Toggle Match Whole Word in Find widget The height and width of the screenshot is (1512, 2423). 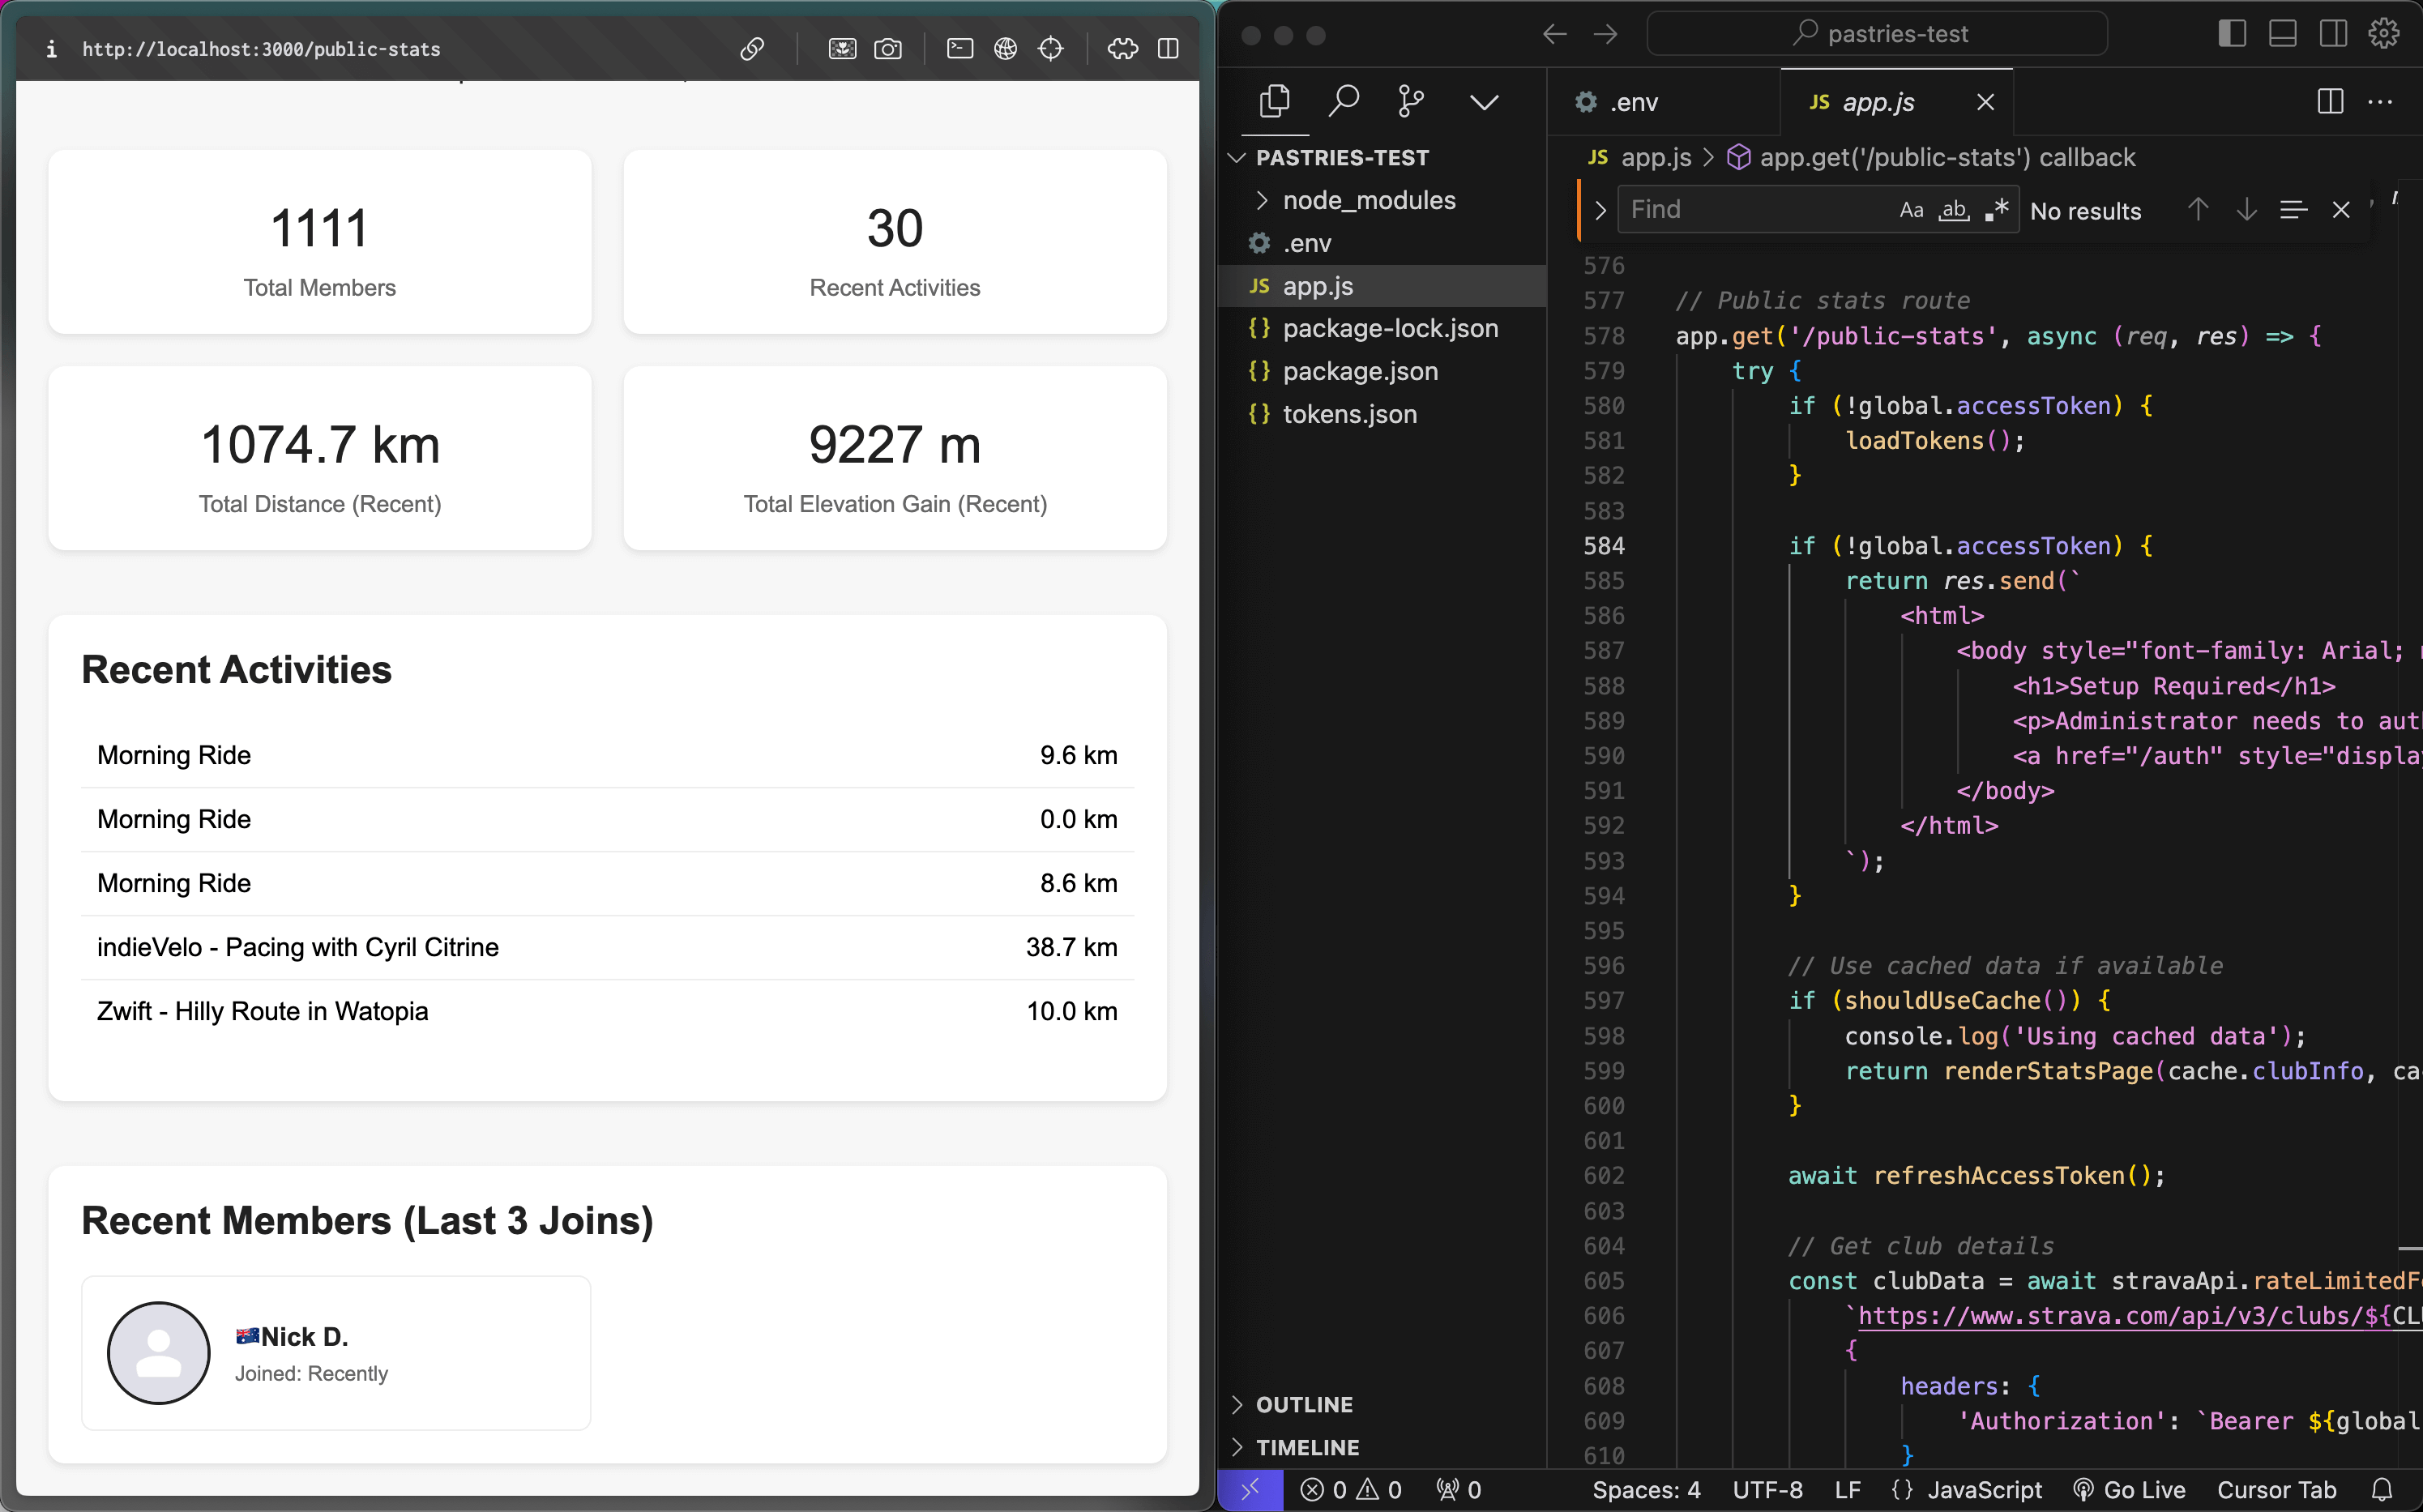point(1953,210)
